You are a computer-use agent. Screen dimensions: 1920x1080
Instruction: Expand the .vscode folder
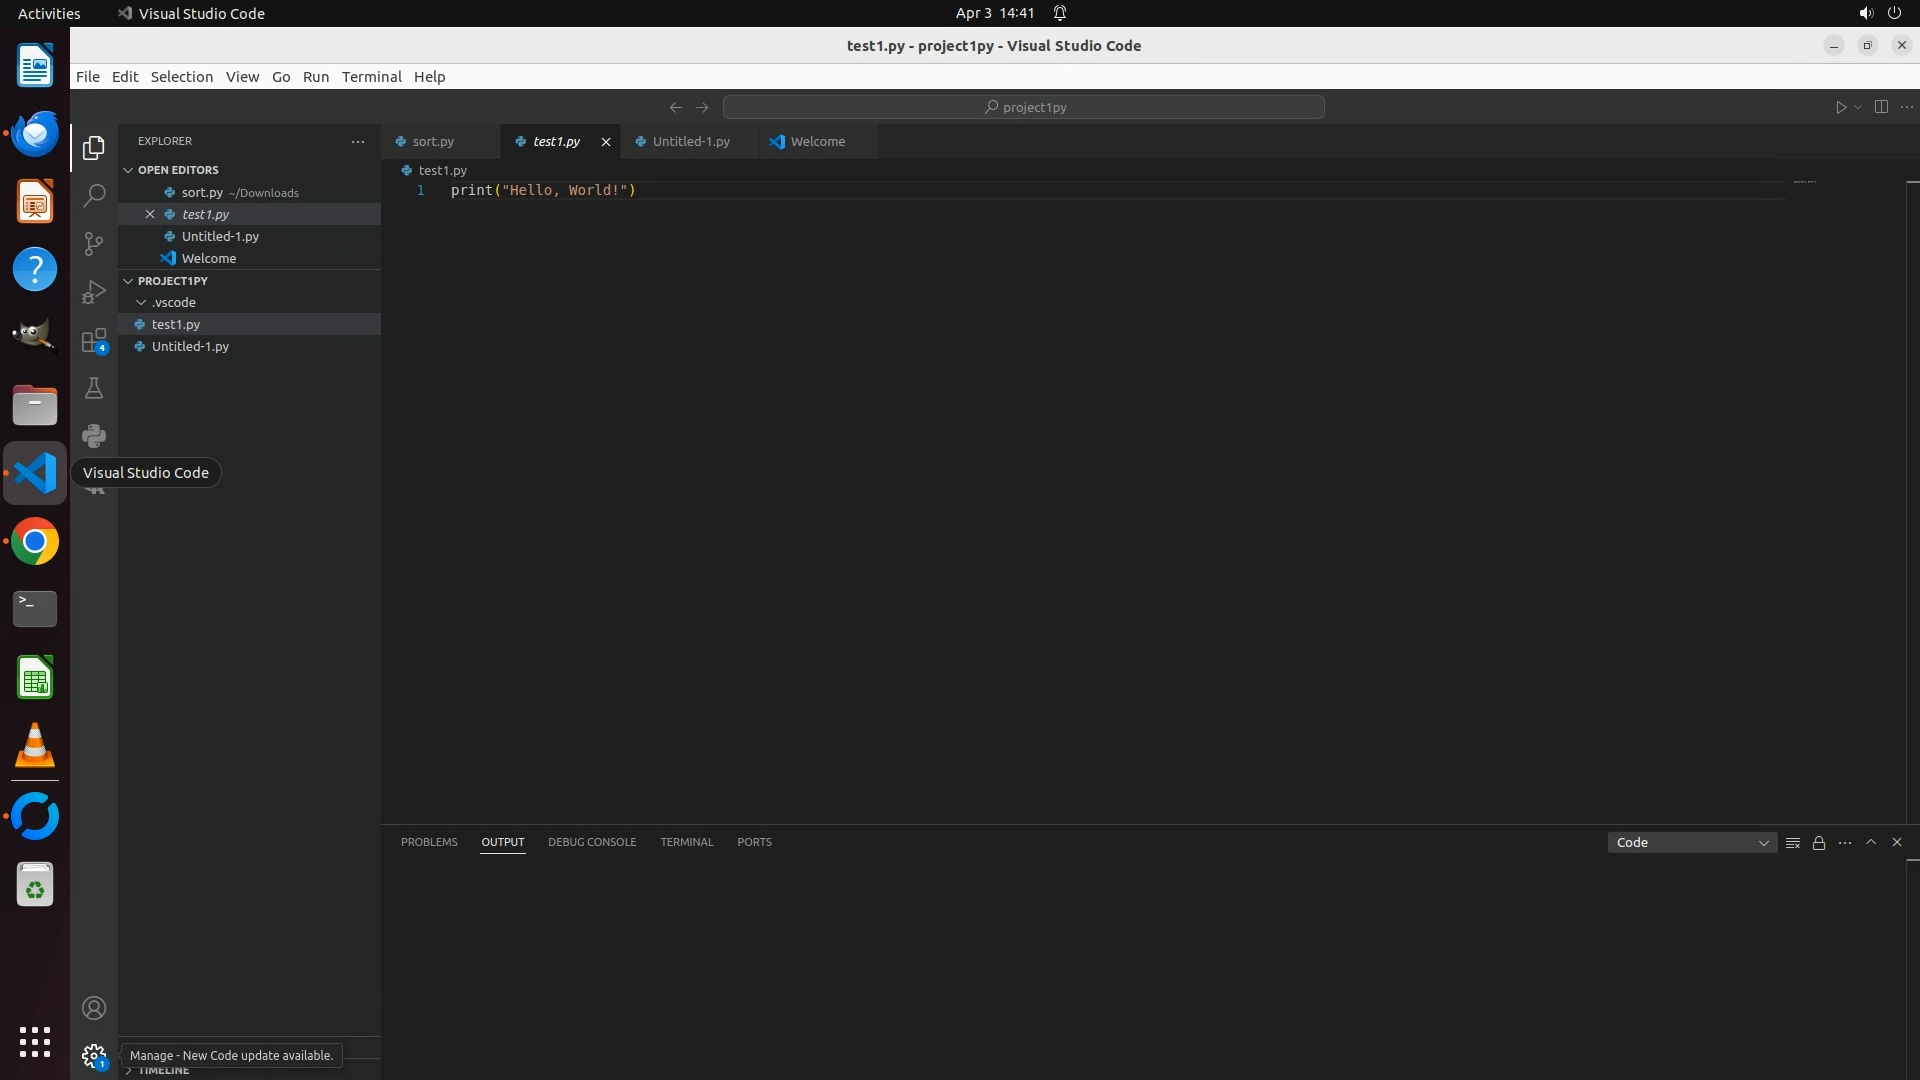[174, 302]
